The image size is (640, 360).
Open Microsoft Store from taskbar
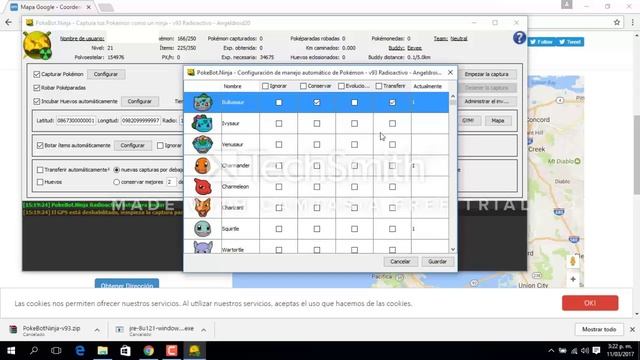tap(125, 351)
